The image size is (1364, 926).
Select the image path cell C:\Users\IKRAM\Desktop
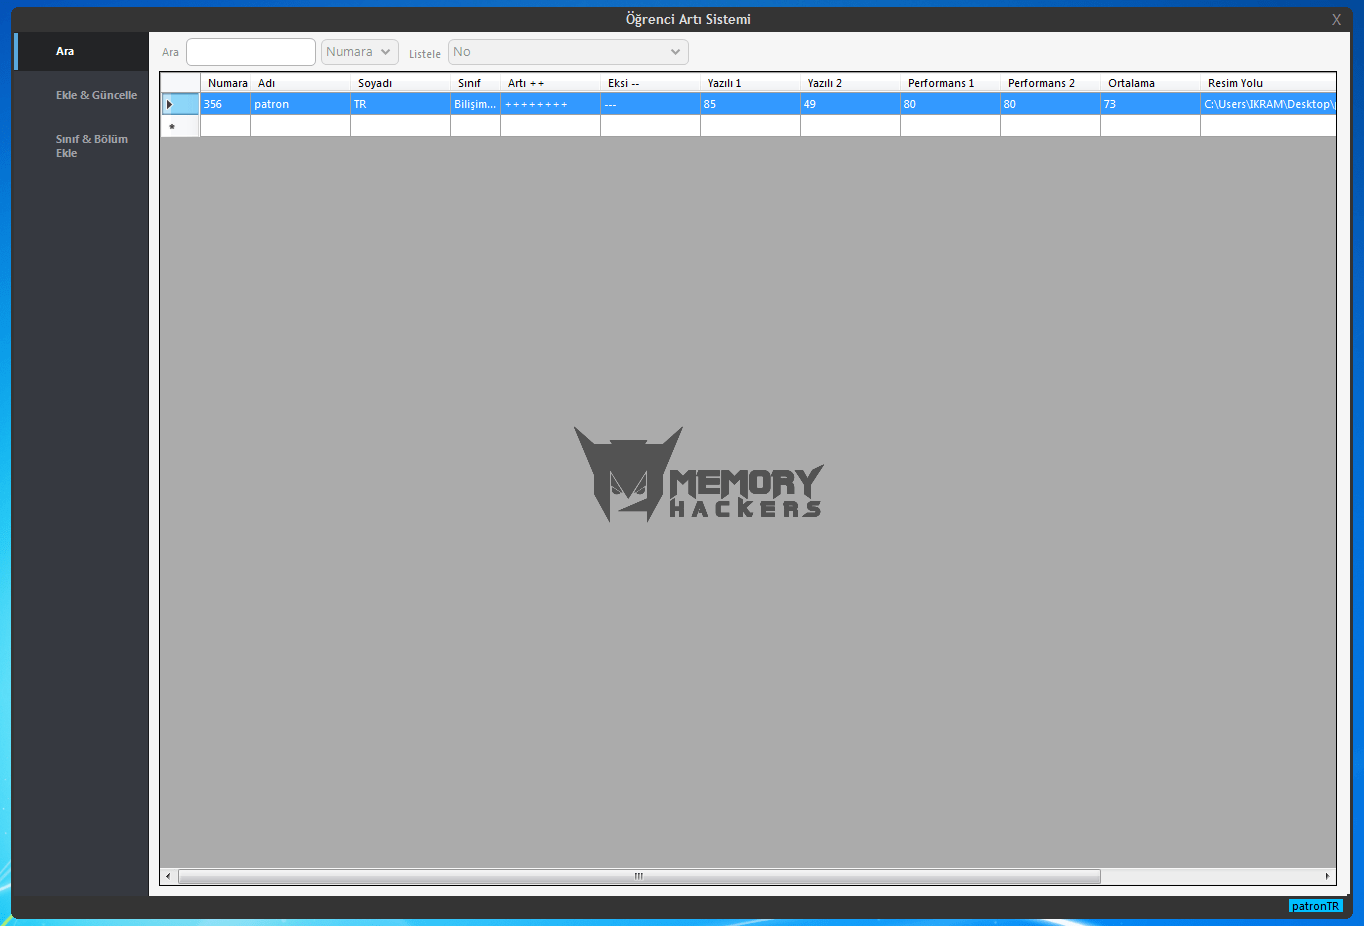tap(1268, 104)
